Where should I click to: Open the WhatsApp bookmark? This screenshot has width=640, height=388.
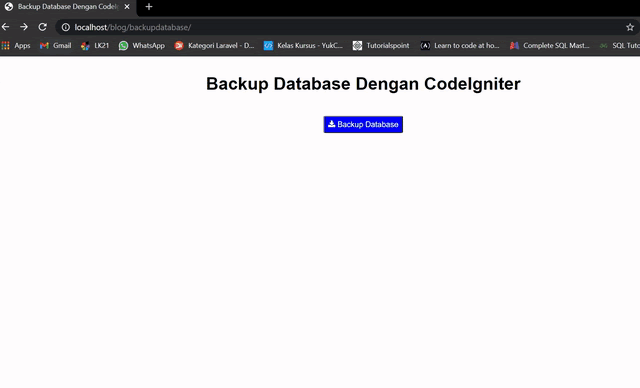pos(142,46)
